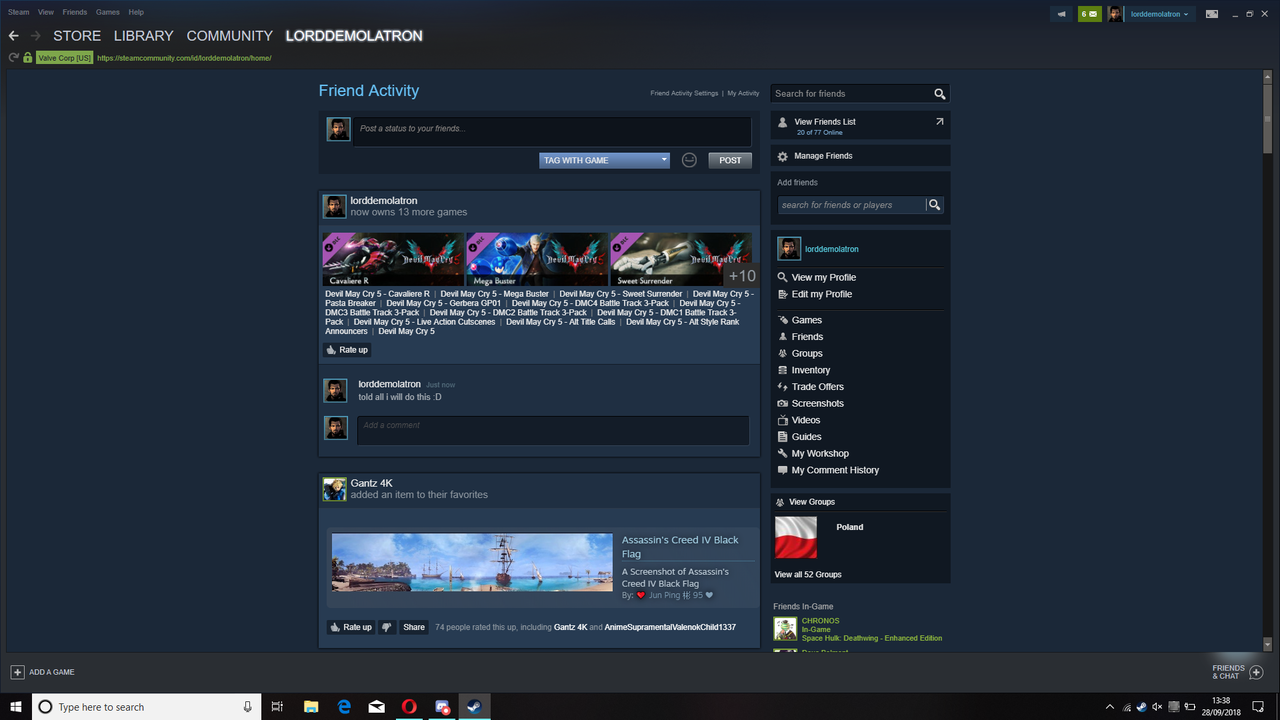The height and width of the screenshot is (720, 1280).
Task: Open the Cavaliere R game thumbnail
Action: click(x=394, y=260)
